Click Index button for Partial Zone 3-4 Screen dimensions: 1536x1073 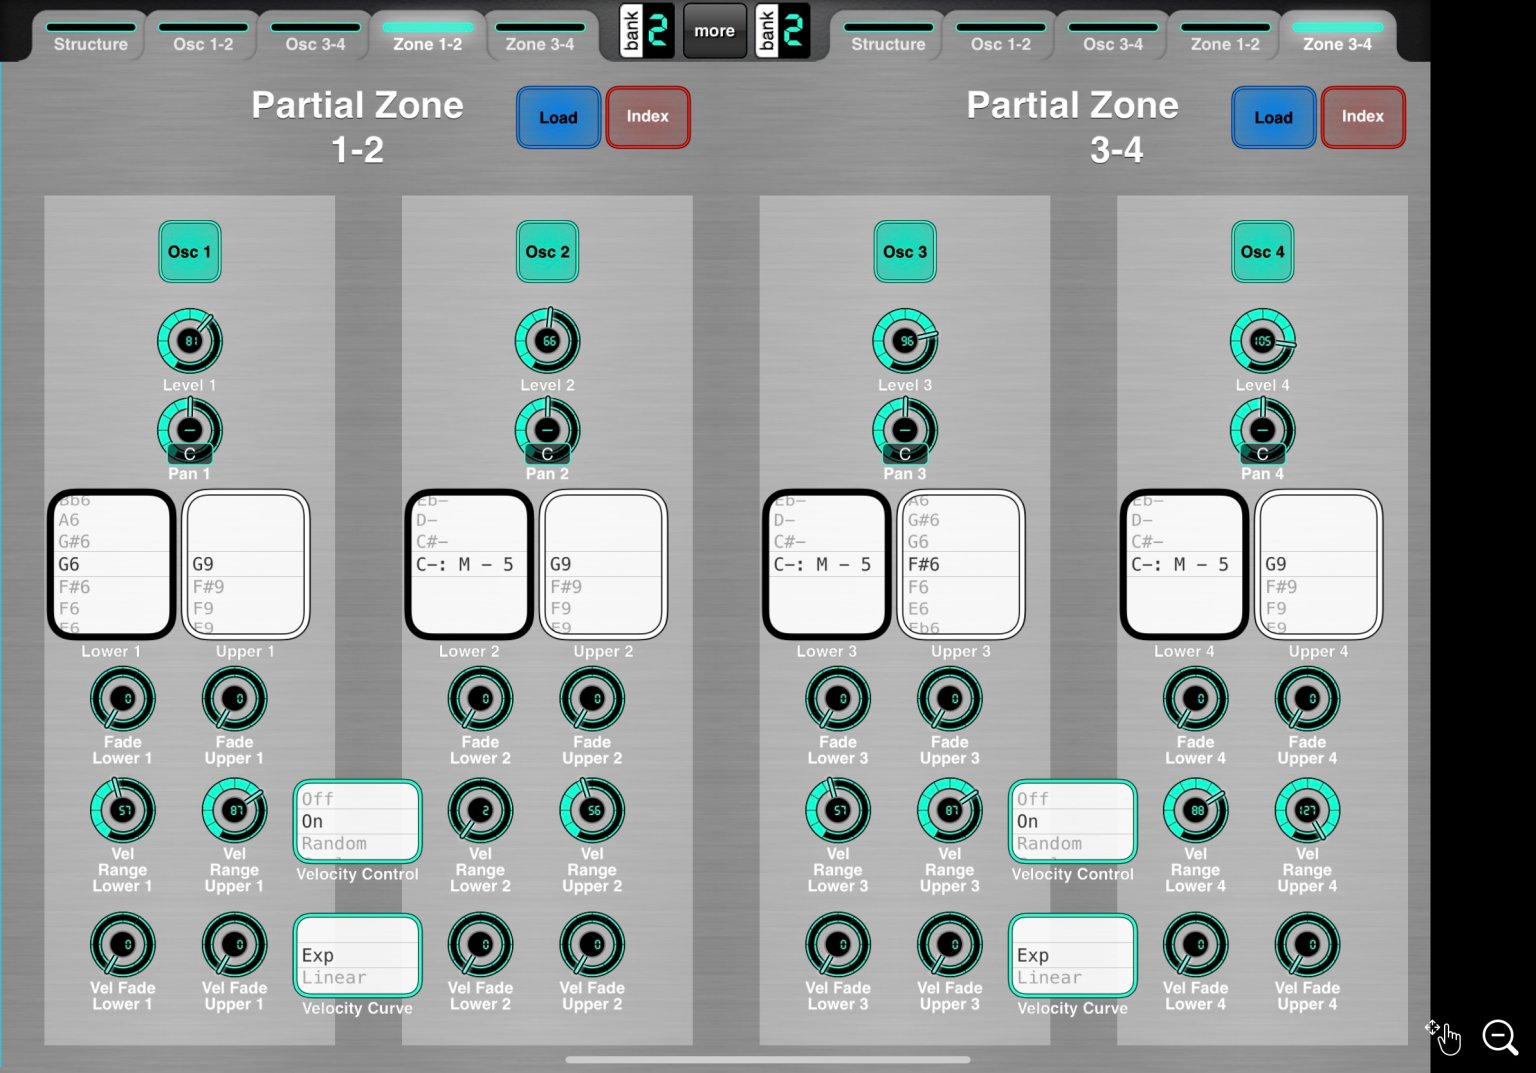coord(1363,117)
